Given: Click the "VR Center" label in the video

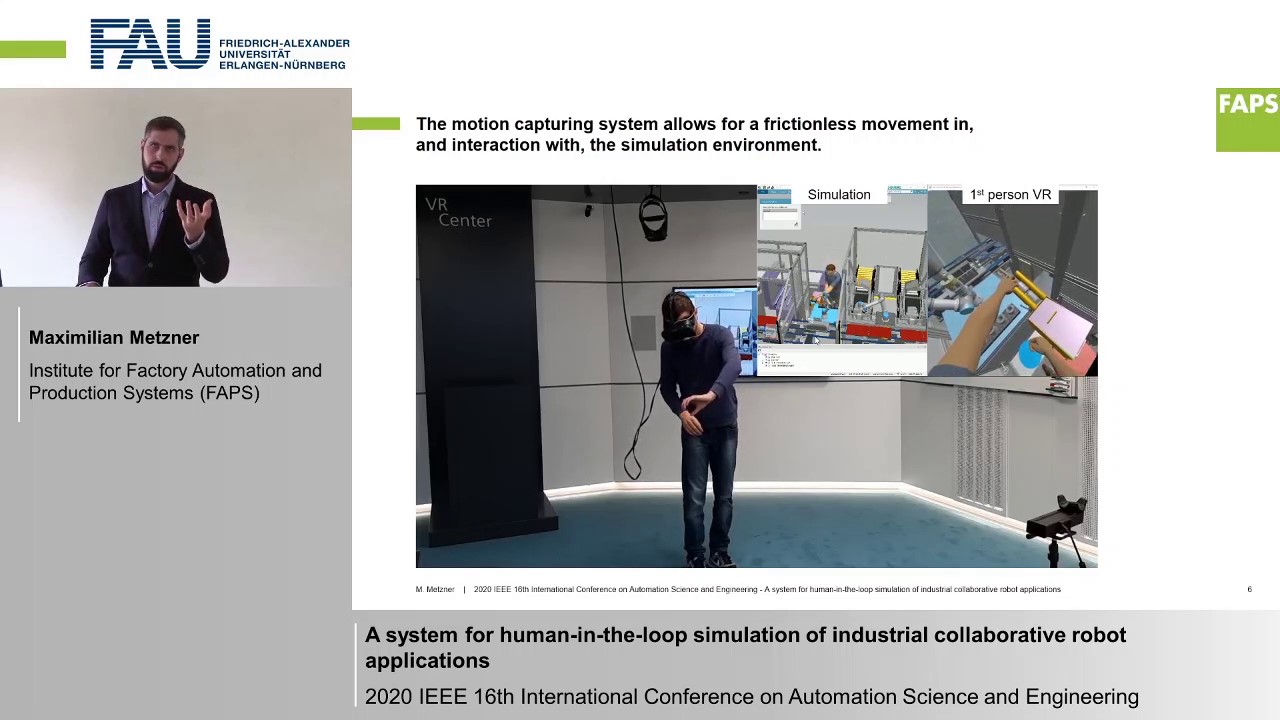Looking at the screenshot, I should point(458,213).
